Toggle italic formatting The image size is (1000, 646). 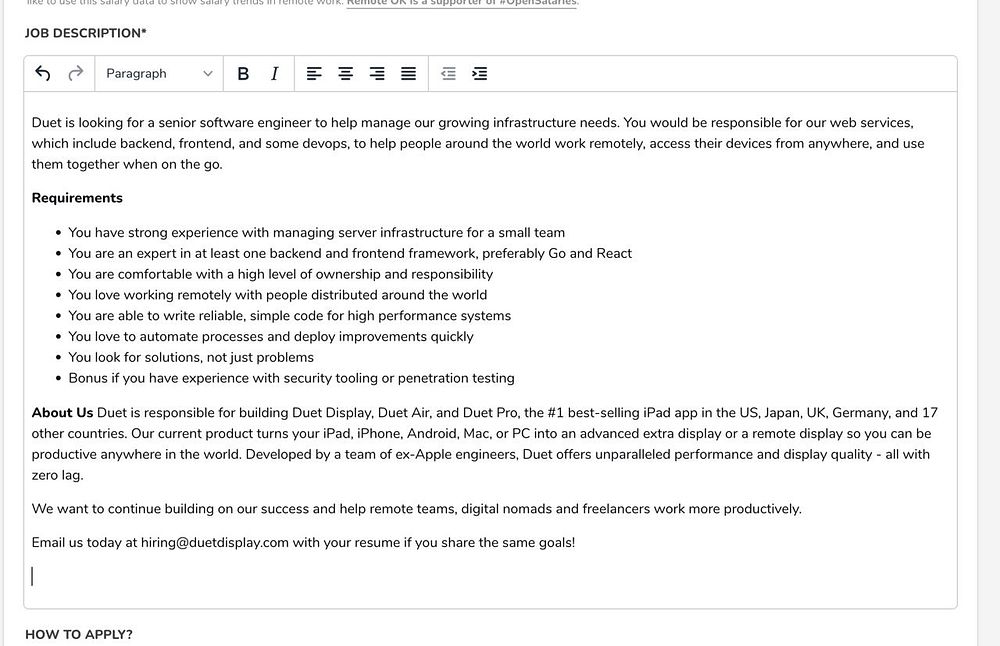(x=275, y=73)
